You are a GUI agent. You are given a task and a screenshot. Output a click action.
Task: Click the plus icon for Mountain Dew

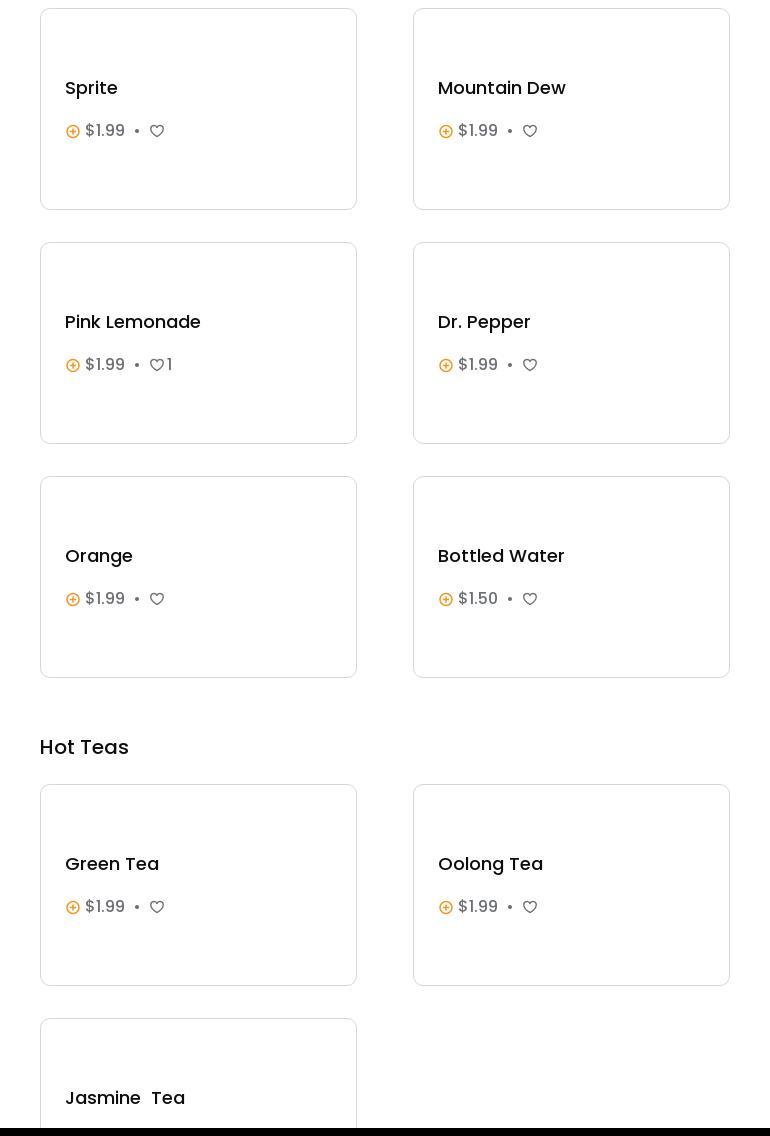[x=446, y=131]
